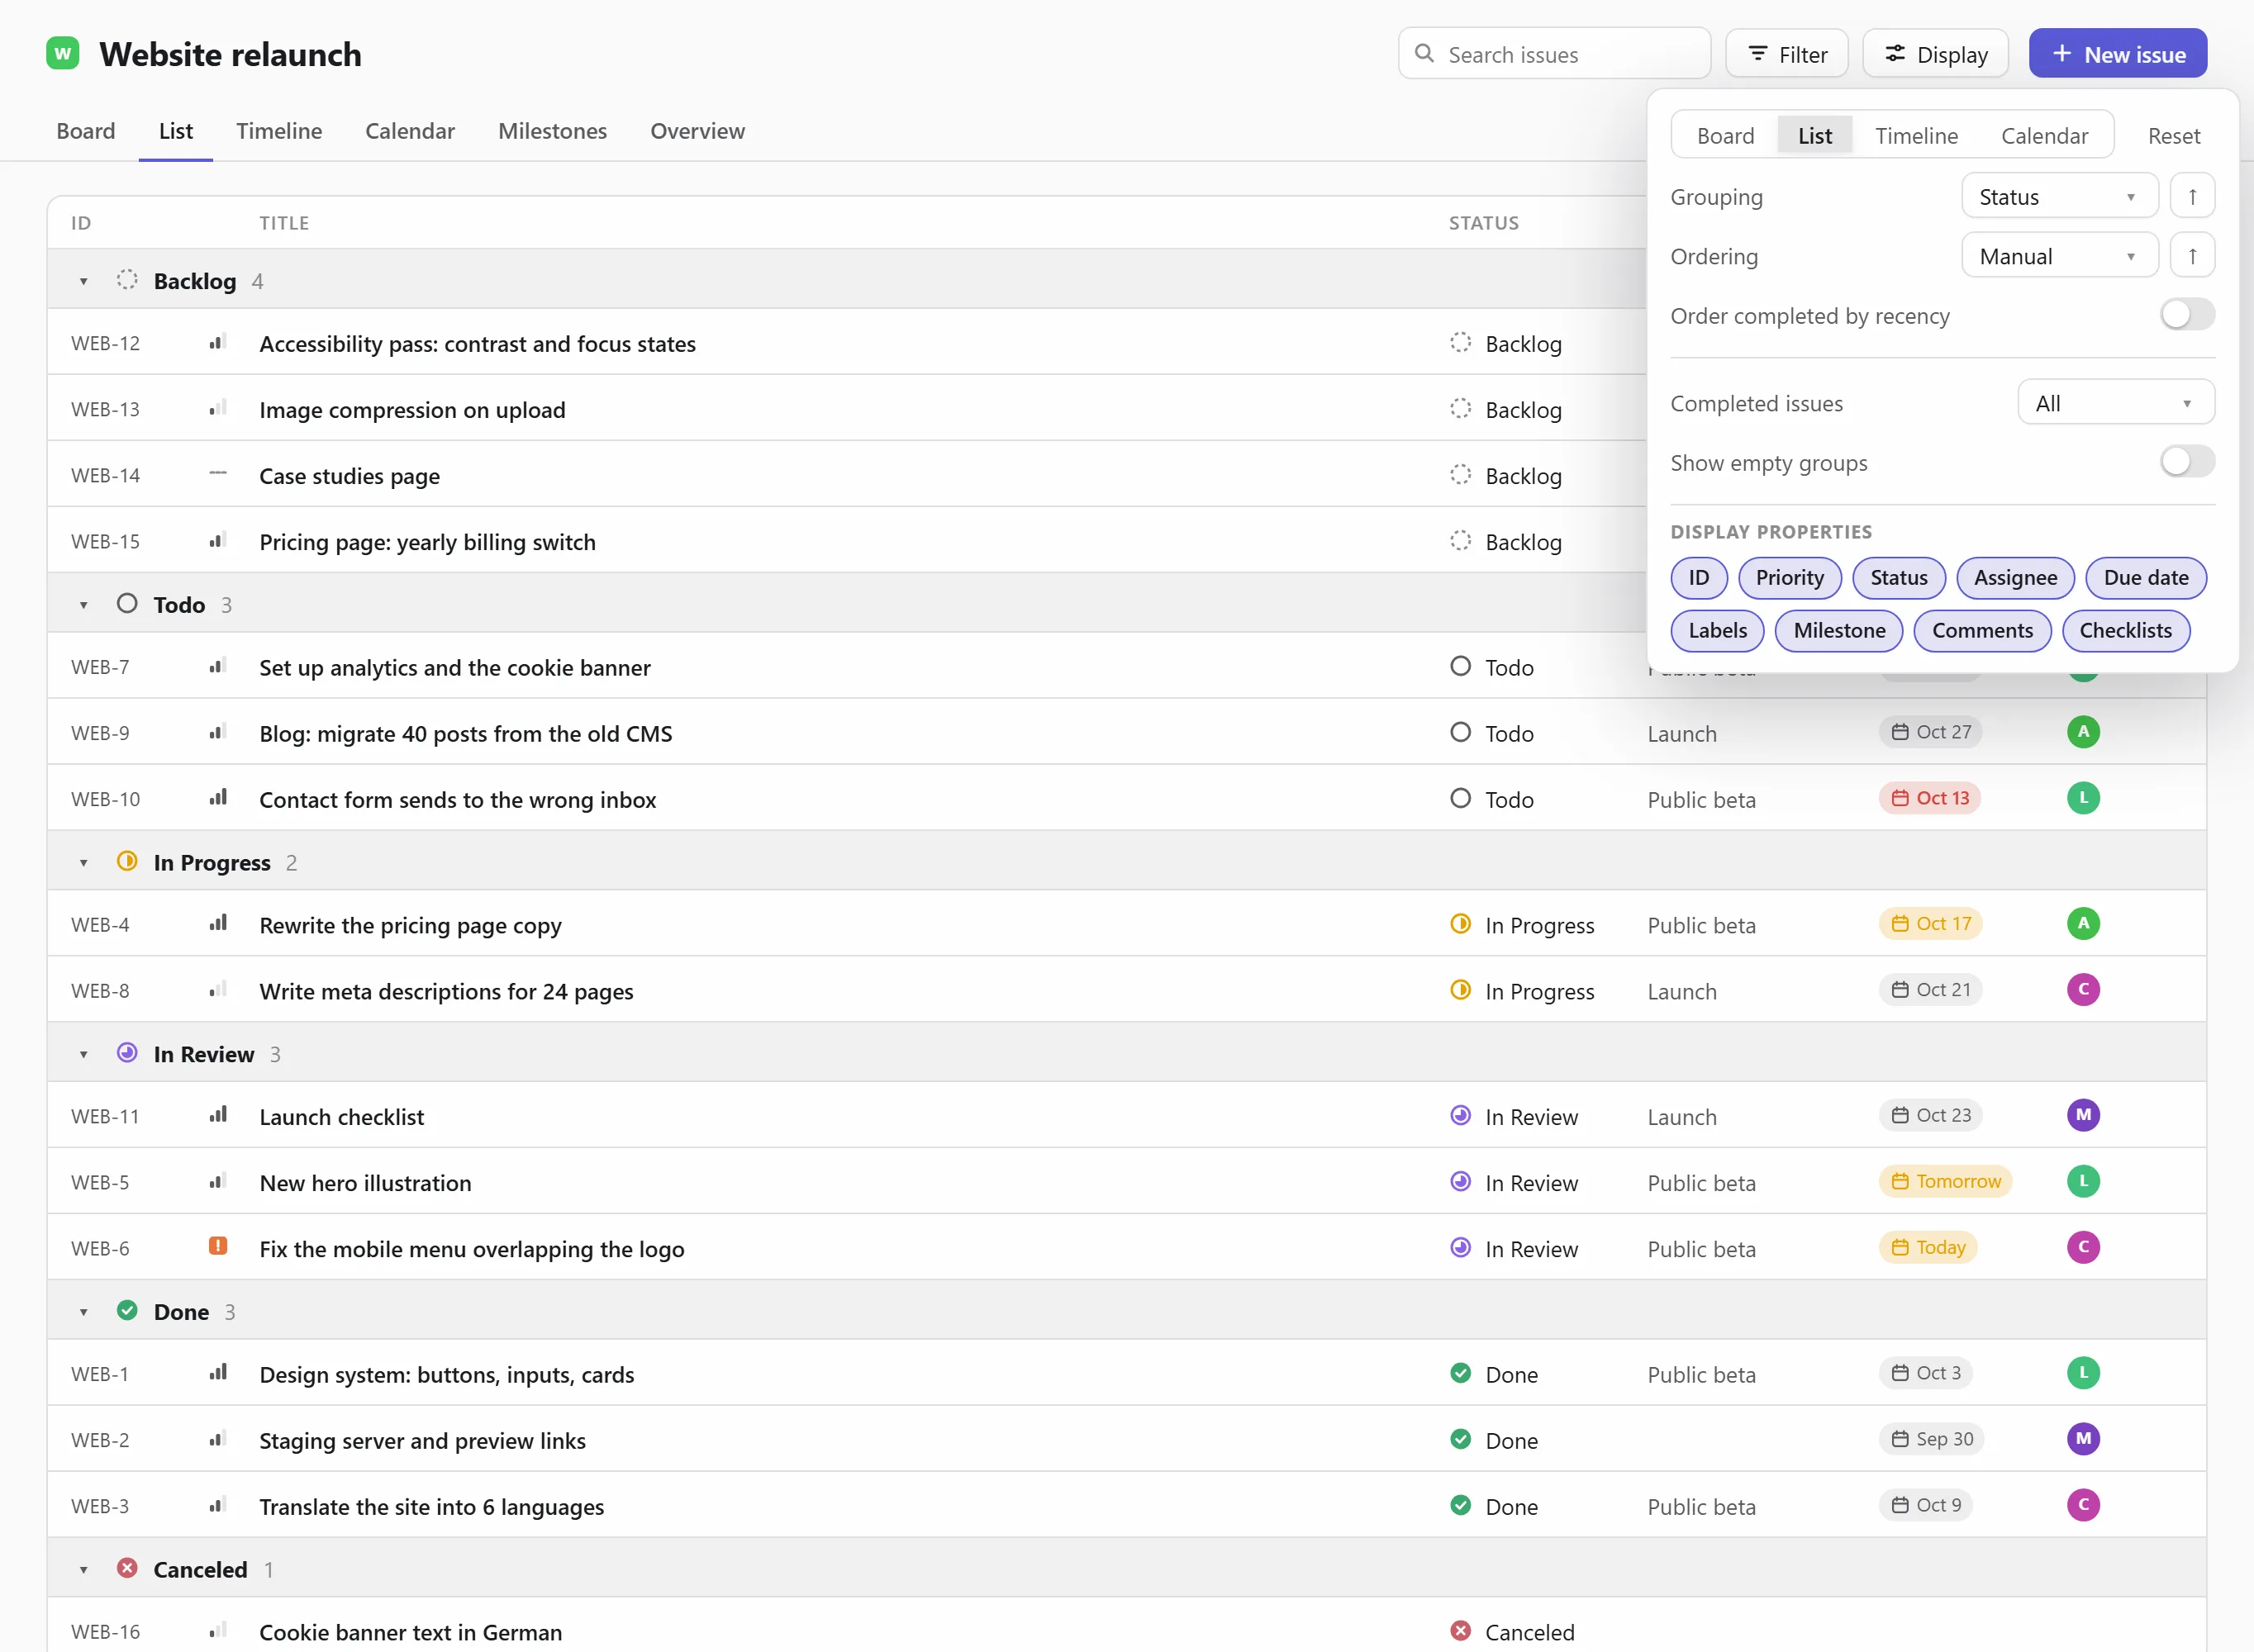Click the Done status icon for WEB-2
The width and height of the screenshot is (2254, 1652).
pyautogui.click(x=1460, y=1440)
